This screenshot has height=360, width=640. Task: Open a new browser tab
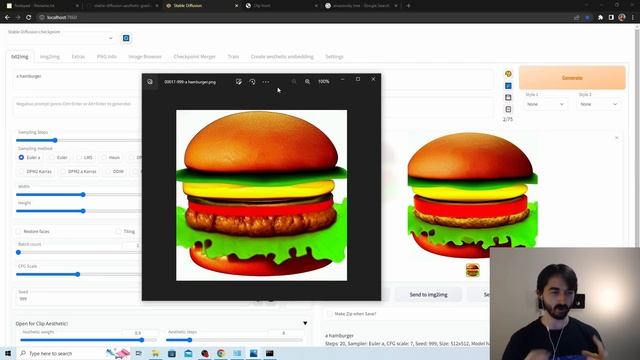click(409, 6)
